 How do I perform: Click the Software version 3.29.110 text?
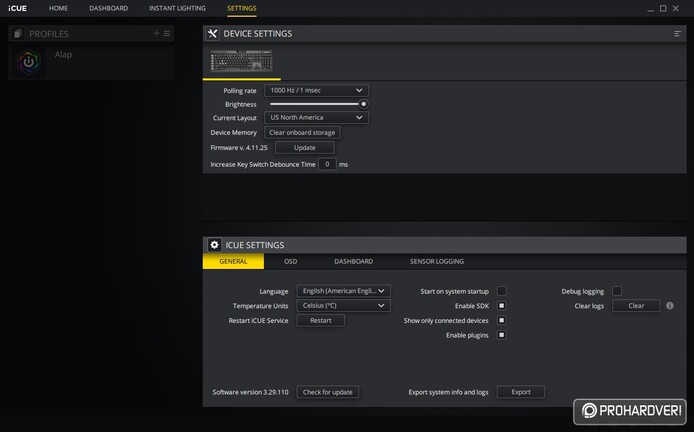[x=251, y=392]
